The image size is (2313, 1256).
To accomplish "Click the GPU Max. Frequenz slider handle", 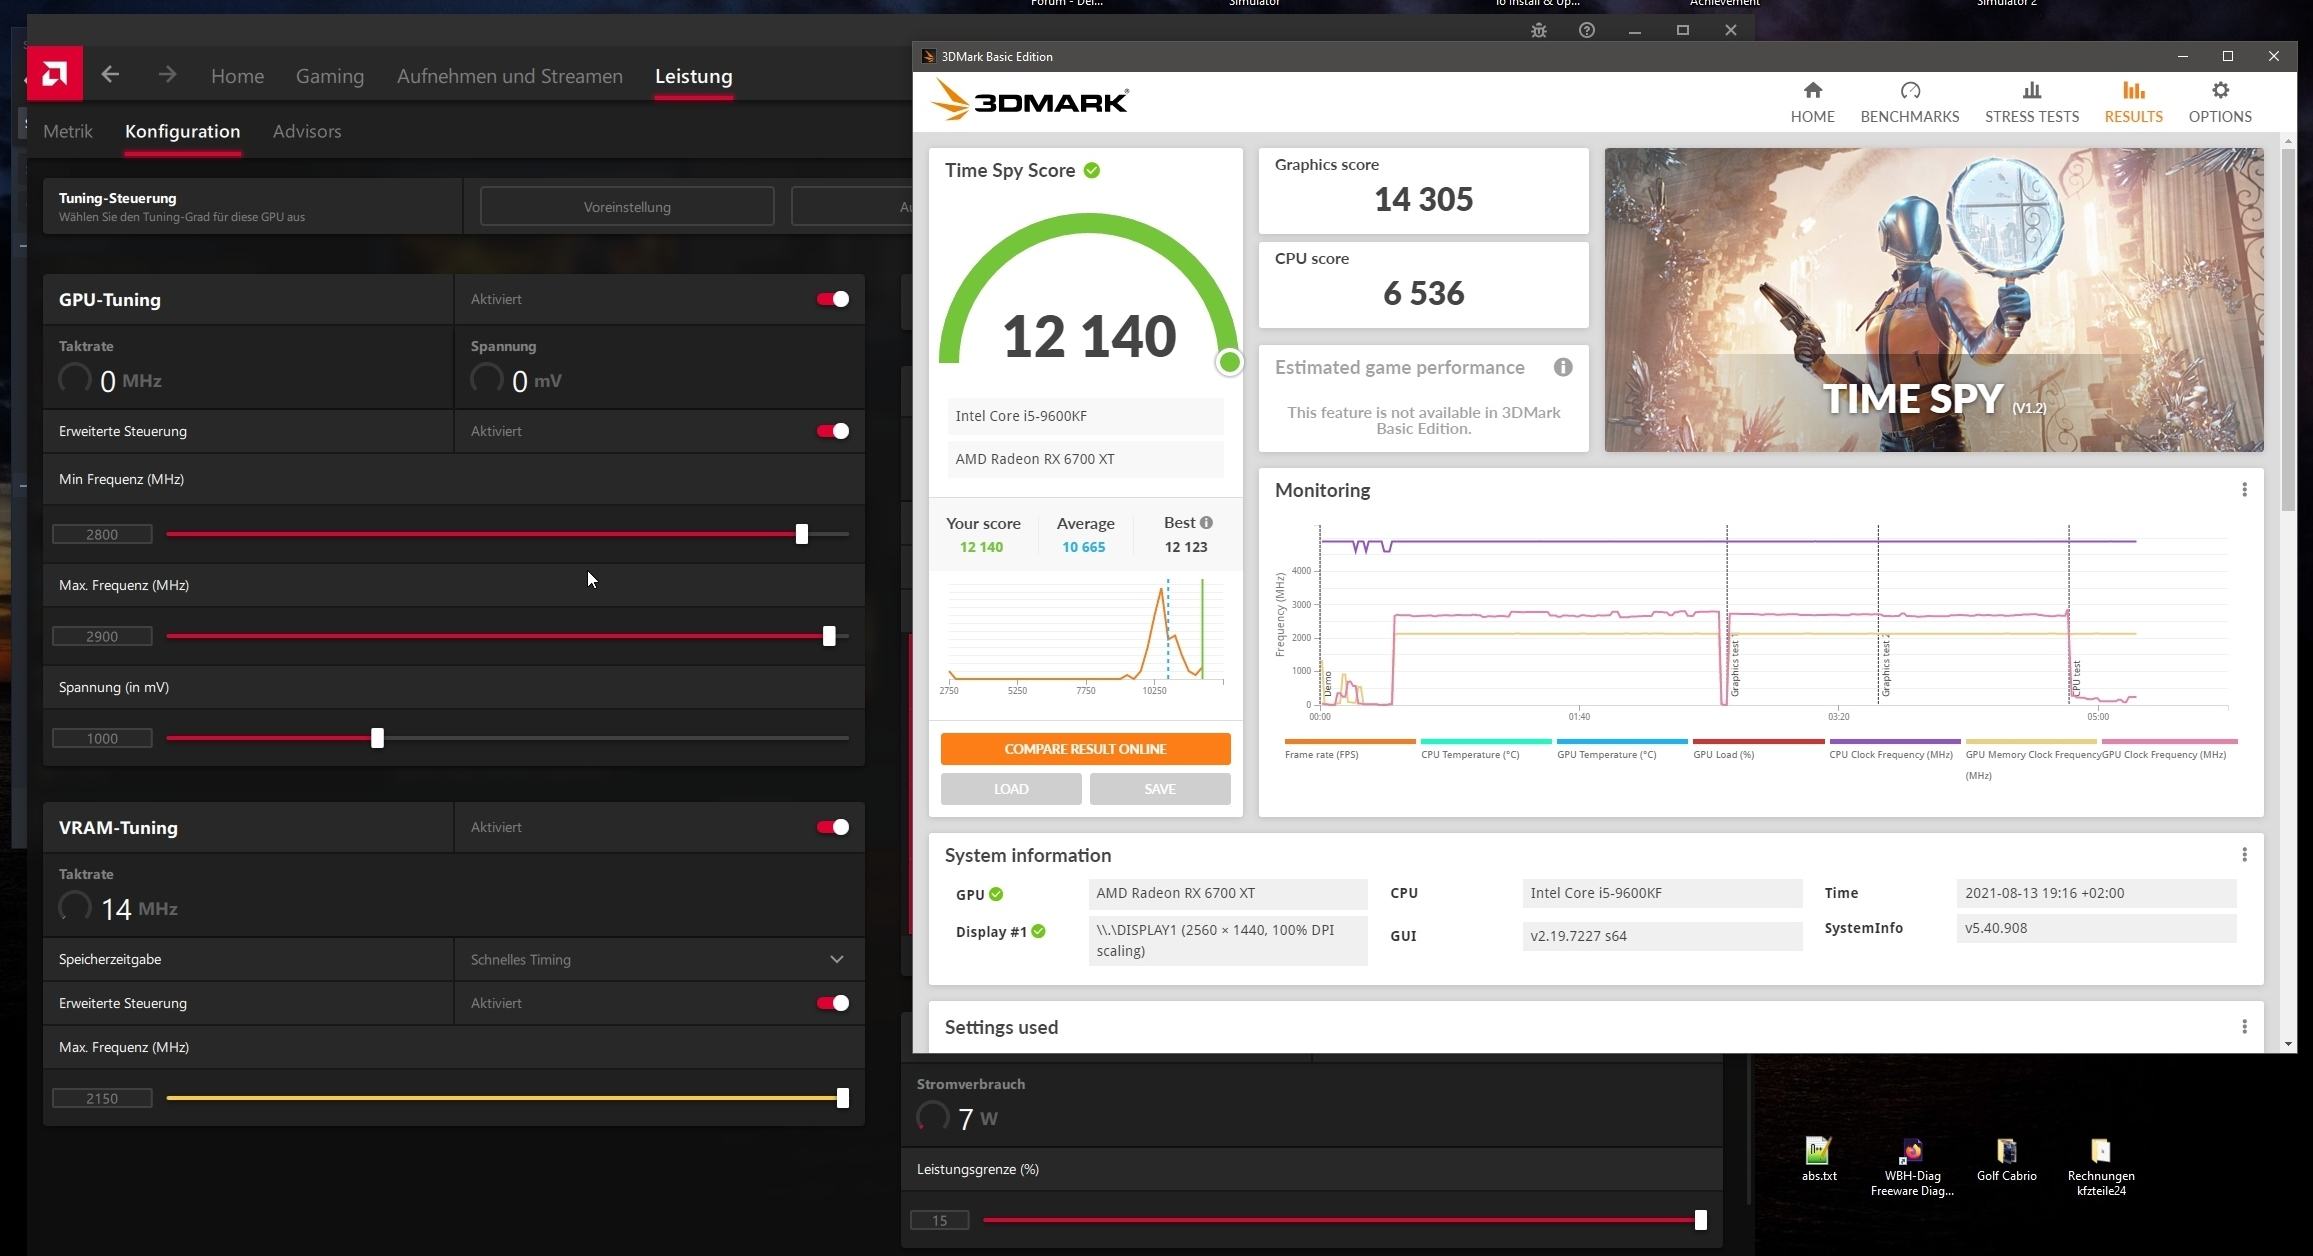I will pyautogui.click(x=829, y=636).
